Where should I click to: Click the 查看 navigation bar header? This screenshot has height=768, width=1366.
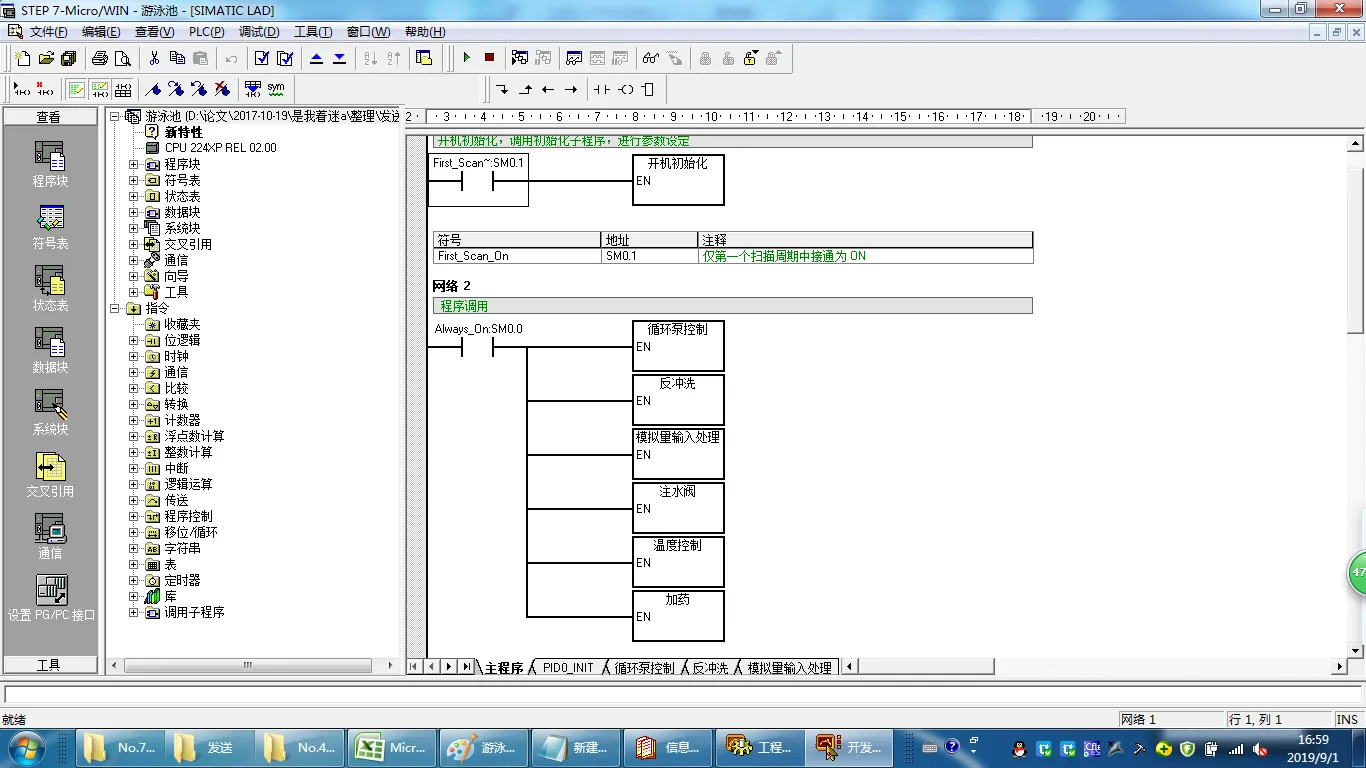(49, 117)
